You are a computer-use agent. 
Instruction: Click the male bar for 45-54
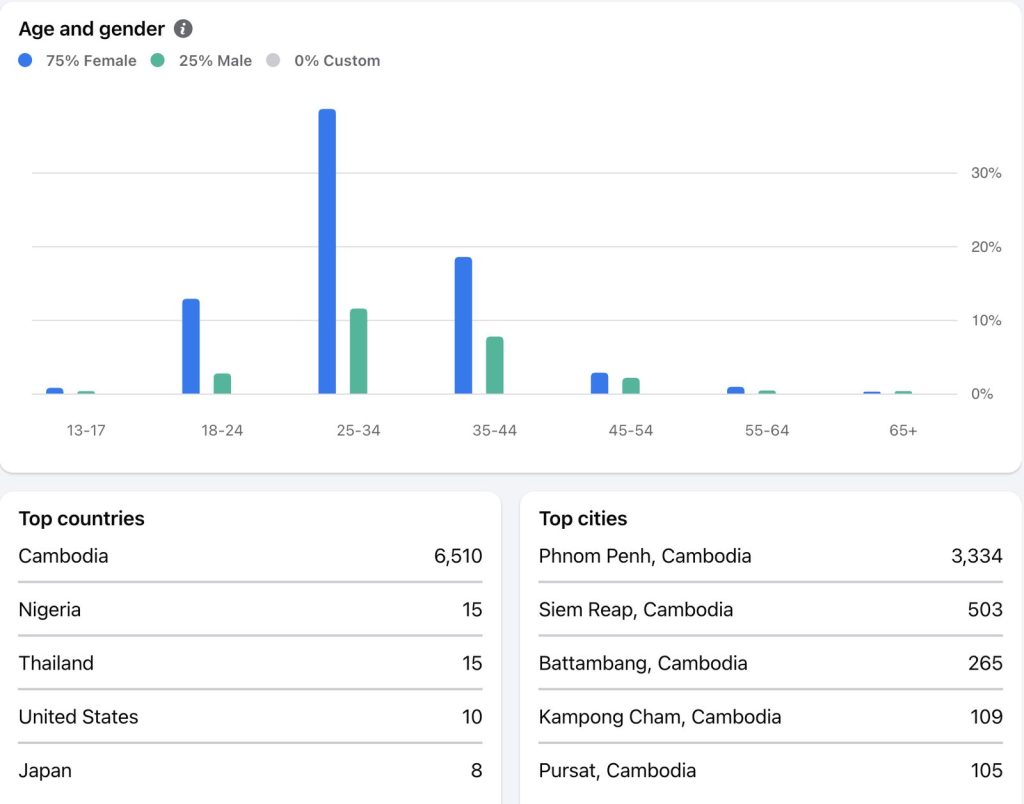pos(631,386)
